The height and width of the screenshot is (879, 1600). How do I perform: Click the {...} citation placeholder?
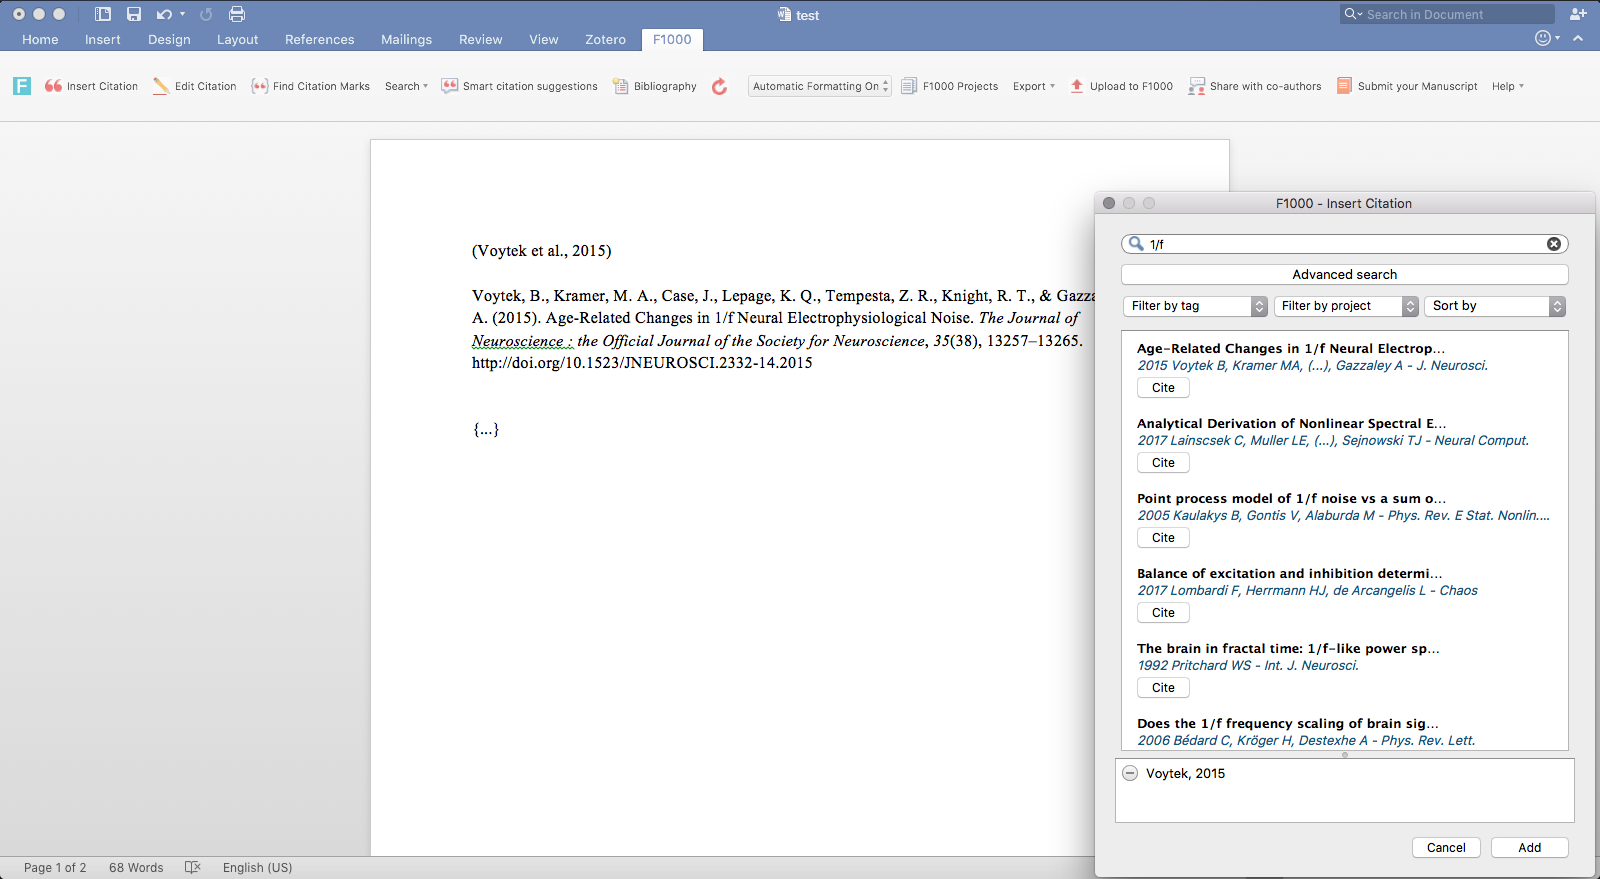tap(486, 429)
